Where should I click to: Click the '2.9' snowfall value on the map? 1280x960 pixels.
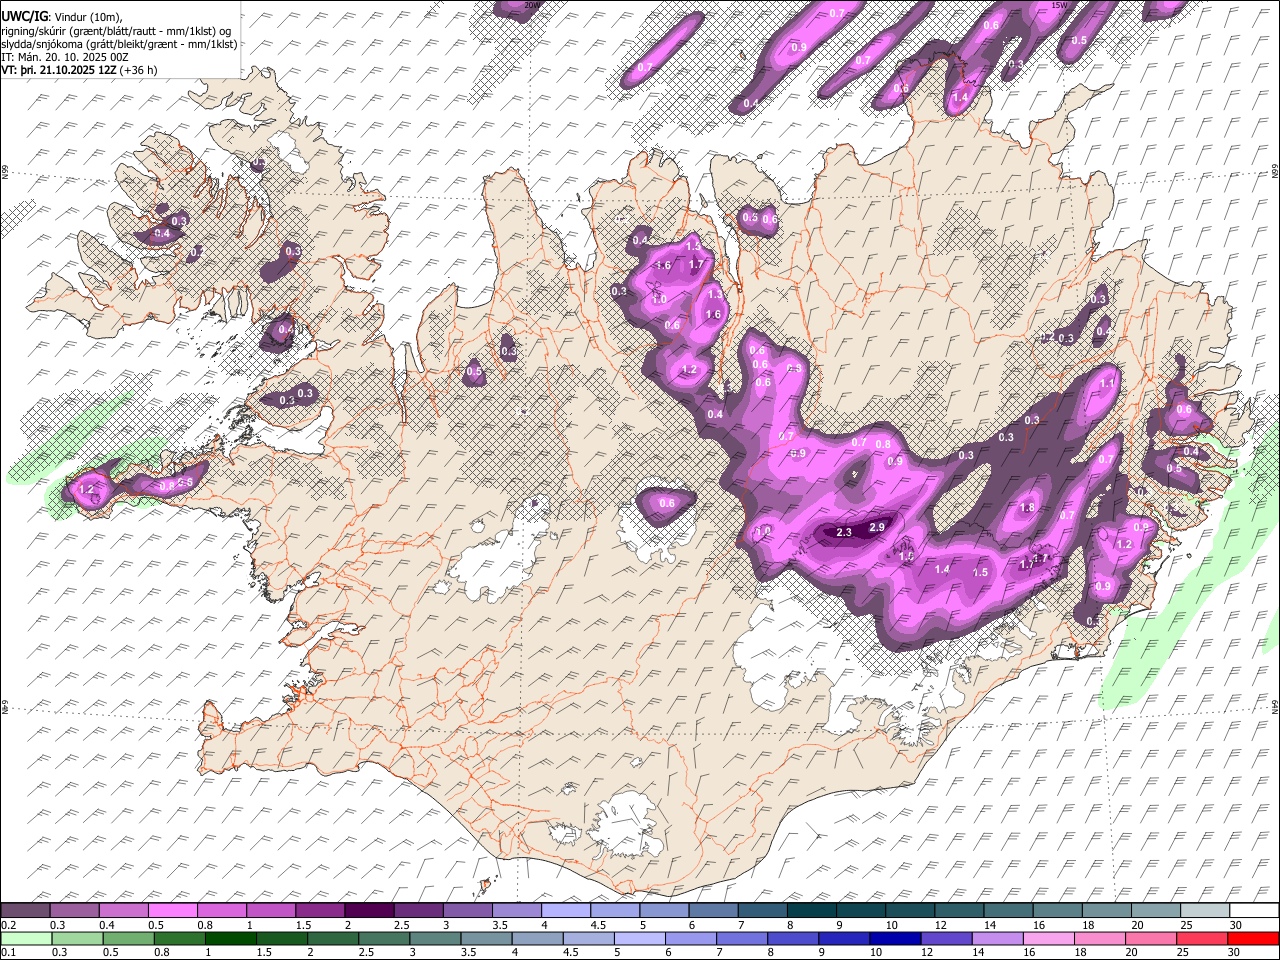click(x=877, y=527)
